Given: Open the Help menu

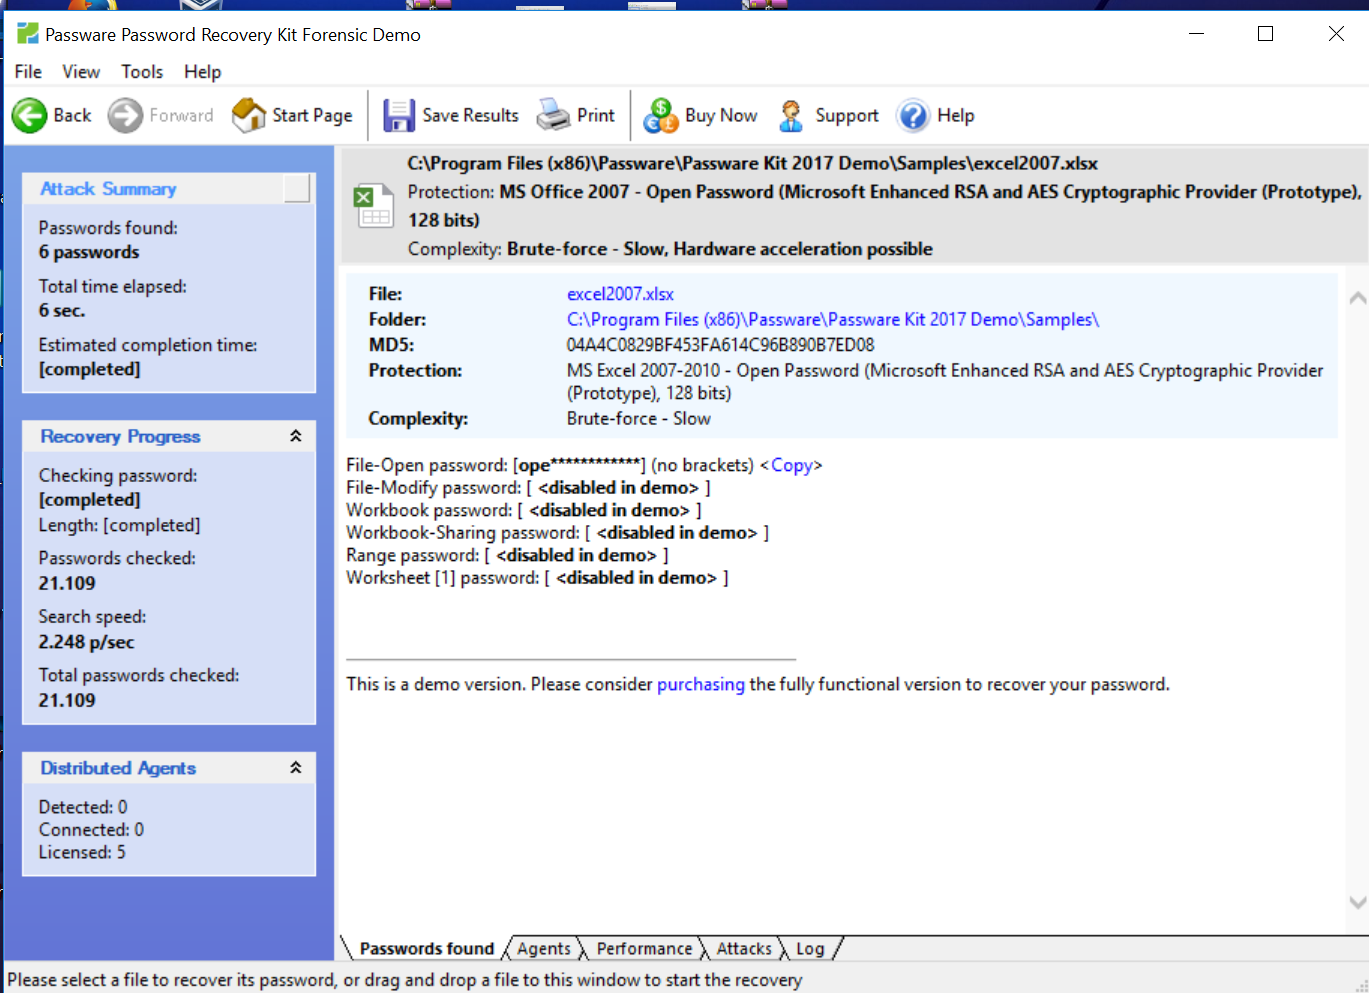Looking at the screenshot, I should [202, 72].
